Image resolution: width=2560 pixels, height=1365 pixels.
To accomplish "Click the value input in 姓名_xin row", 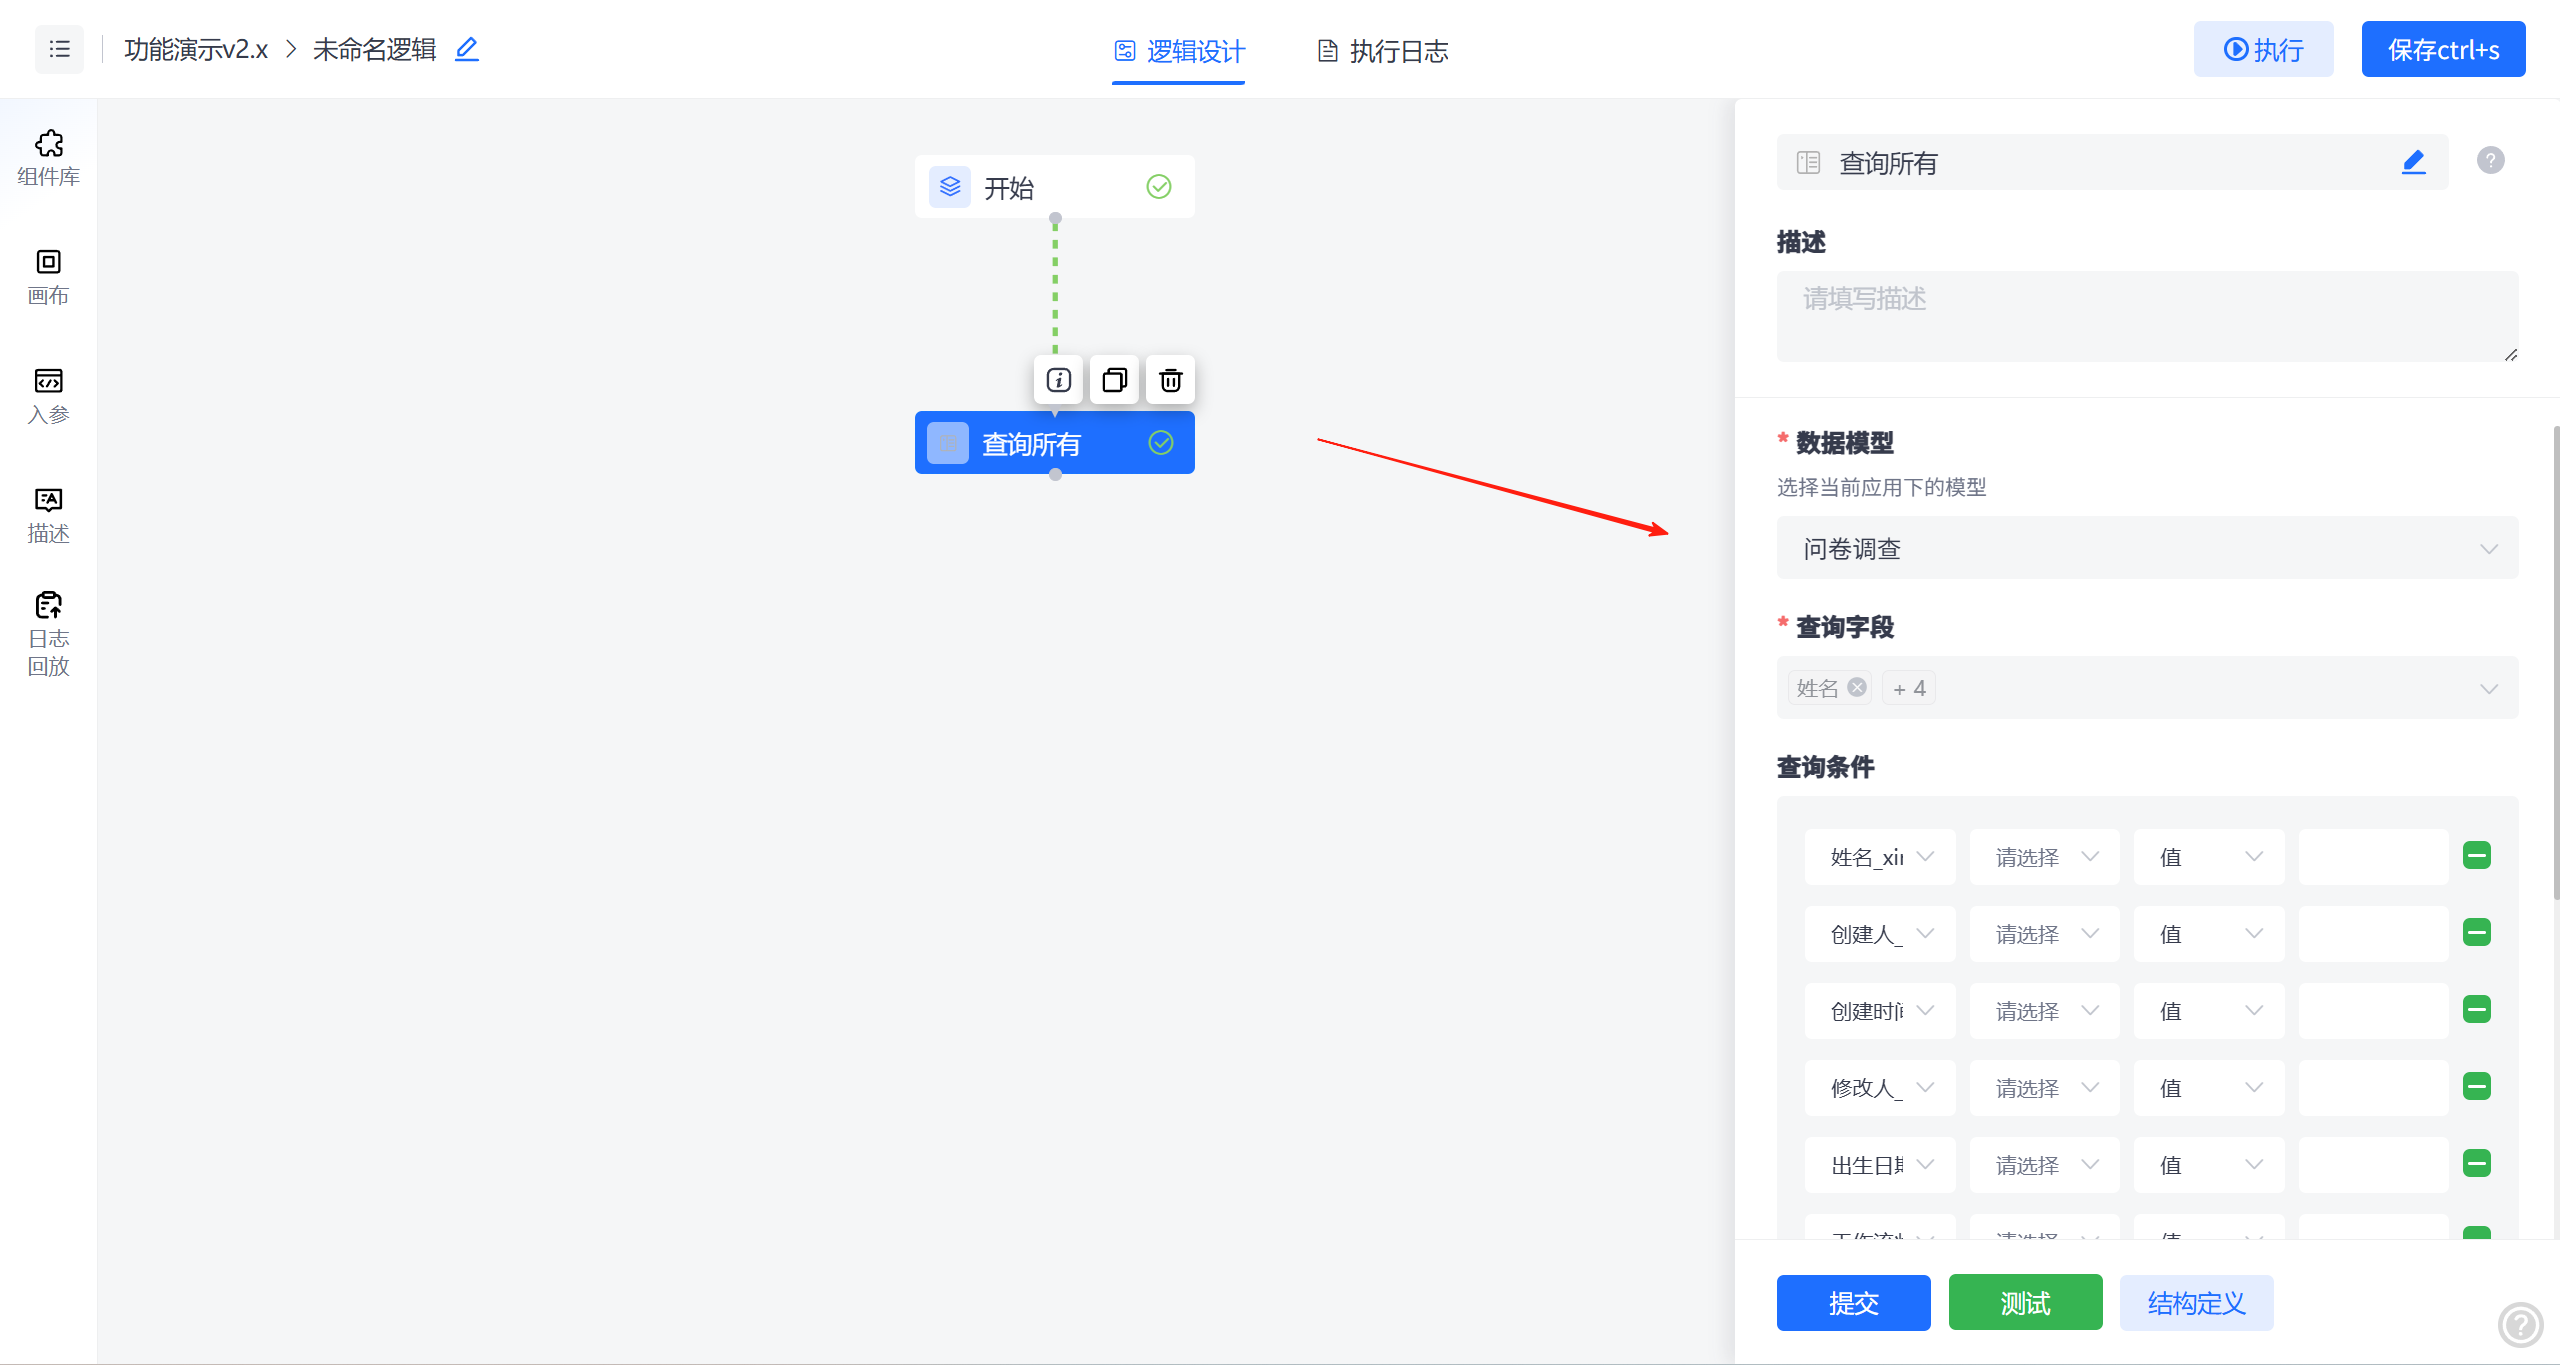I will pyautogui.click(x=2373, y=857).
